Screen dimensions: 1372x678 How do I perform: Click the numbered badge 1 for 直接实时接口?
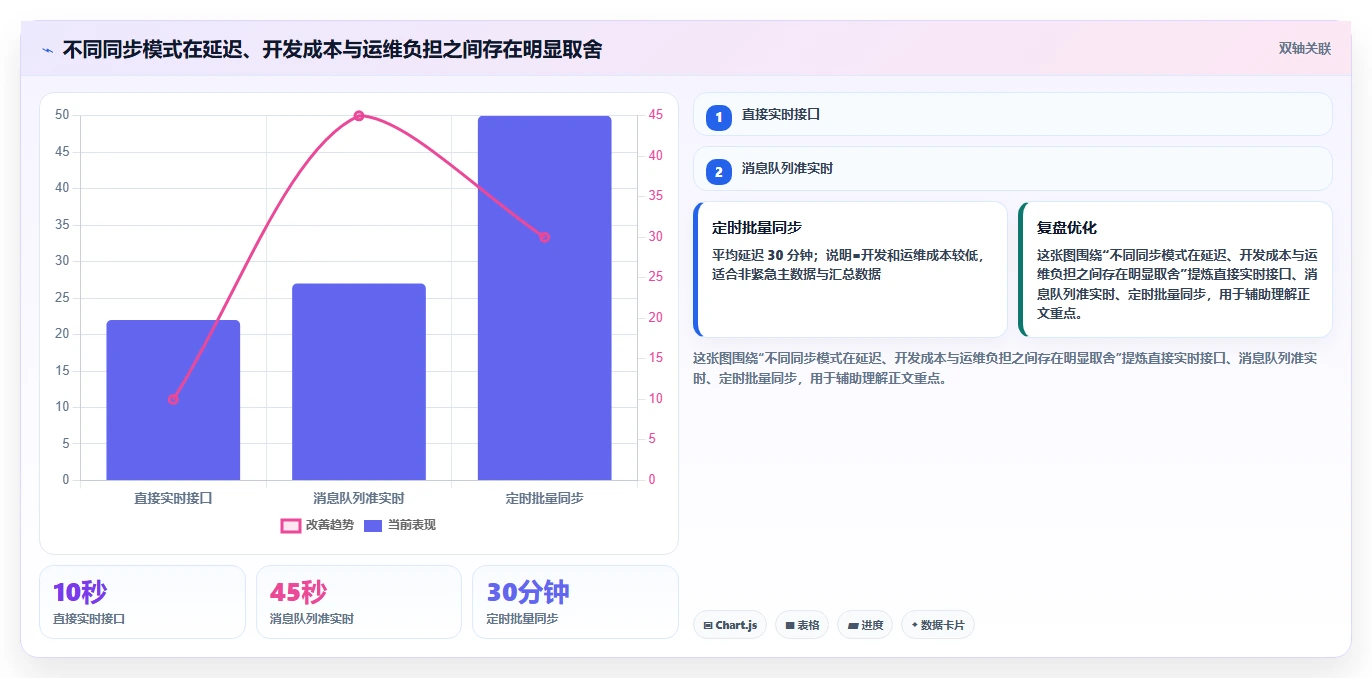(718, 116)
